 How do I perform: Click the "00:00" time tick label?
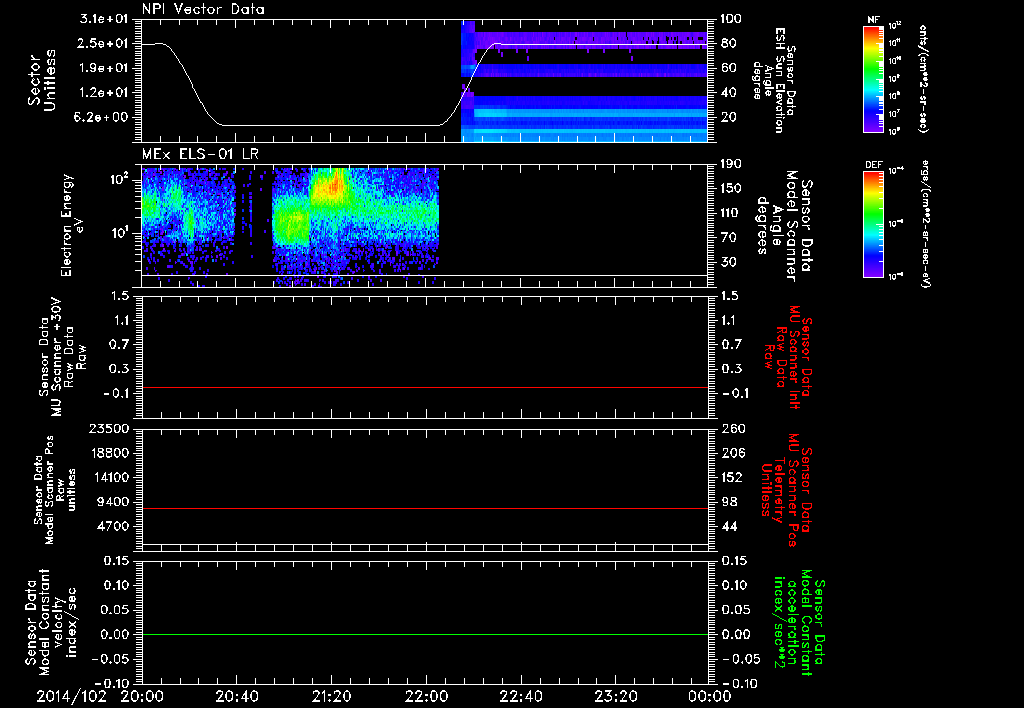point(709,696)
